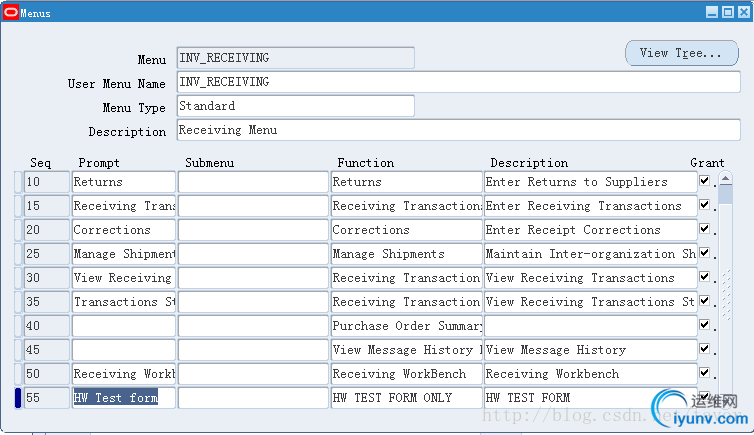Image resolution: width=754 pixels, height=435 pixels.
Task: Open the Menu Type list showing Standard
Action: 295,106
